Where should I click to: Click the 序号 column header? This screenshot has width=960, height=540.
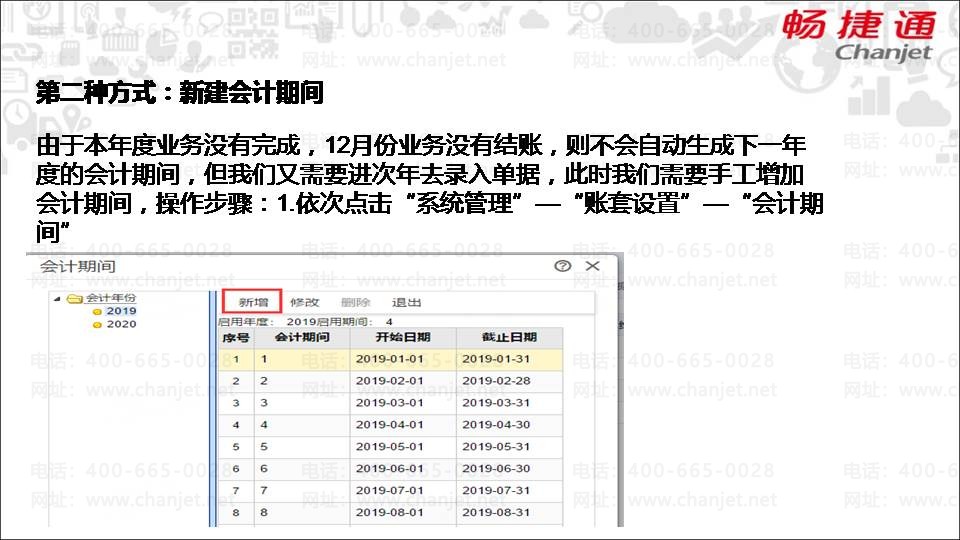[236, 337]
